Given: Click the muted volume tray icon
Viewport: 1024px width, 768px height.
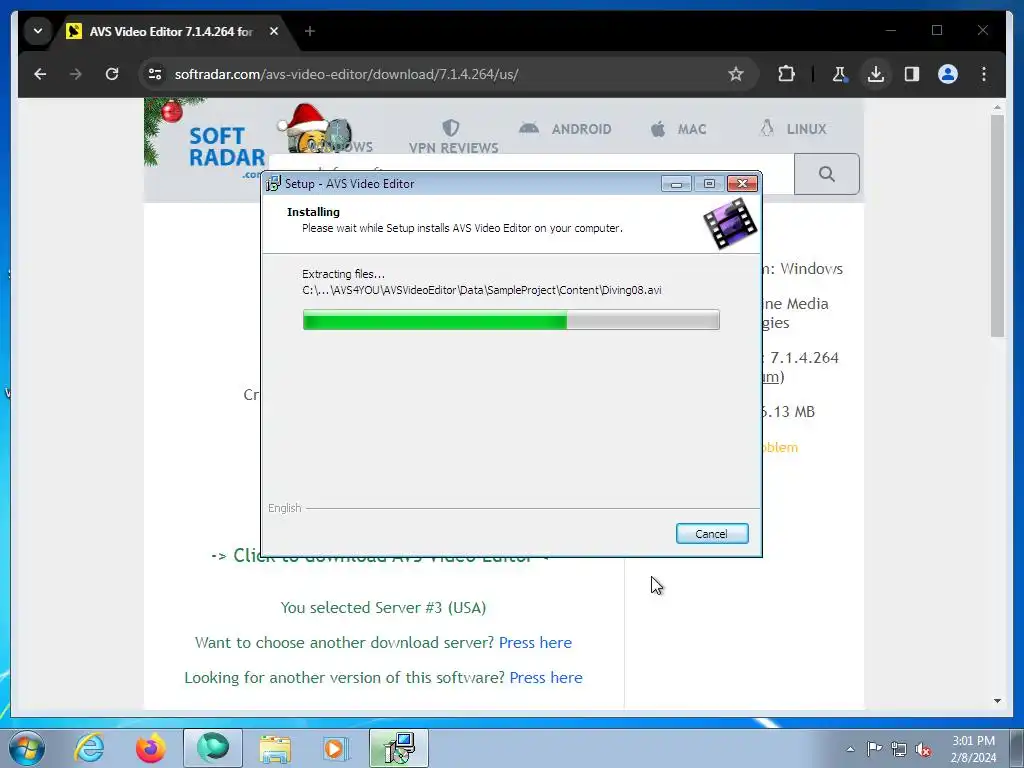Looking at the screenshot, I should click(923, 749).
